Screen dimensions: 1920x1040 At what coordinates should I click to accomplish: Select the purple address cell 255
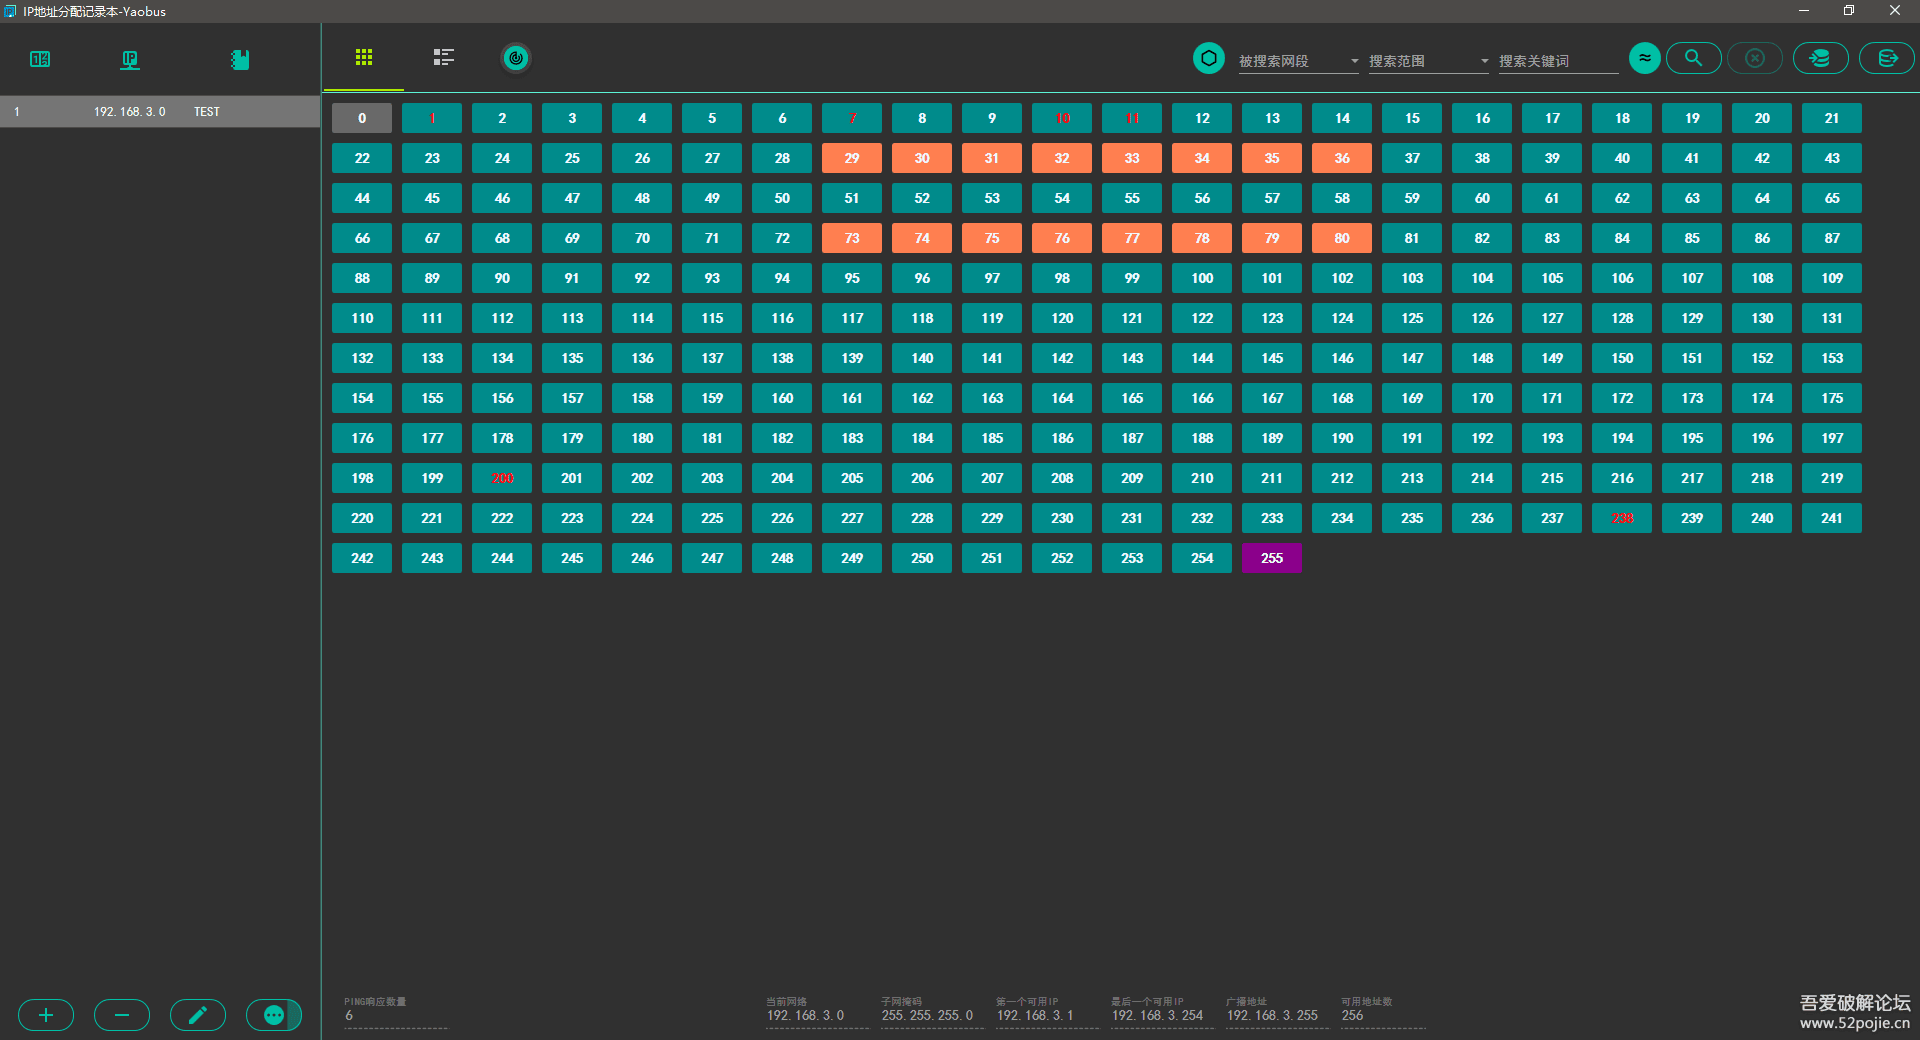coord(1271,558)
